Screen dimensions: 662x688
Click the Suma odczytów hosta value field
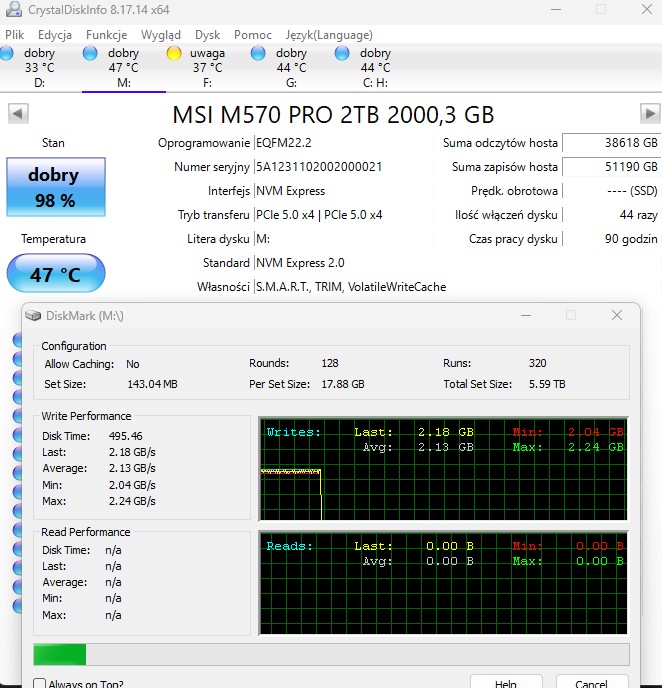(611, 143)
